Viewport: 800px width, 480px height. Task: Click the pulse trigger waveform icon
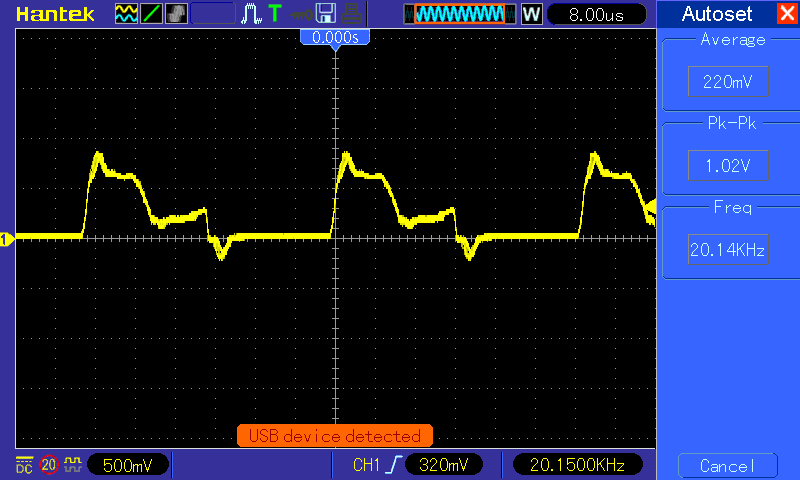[x=251, y=14]
